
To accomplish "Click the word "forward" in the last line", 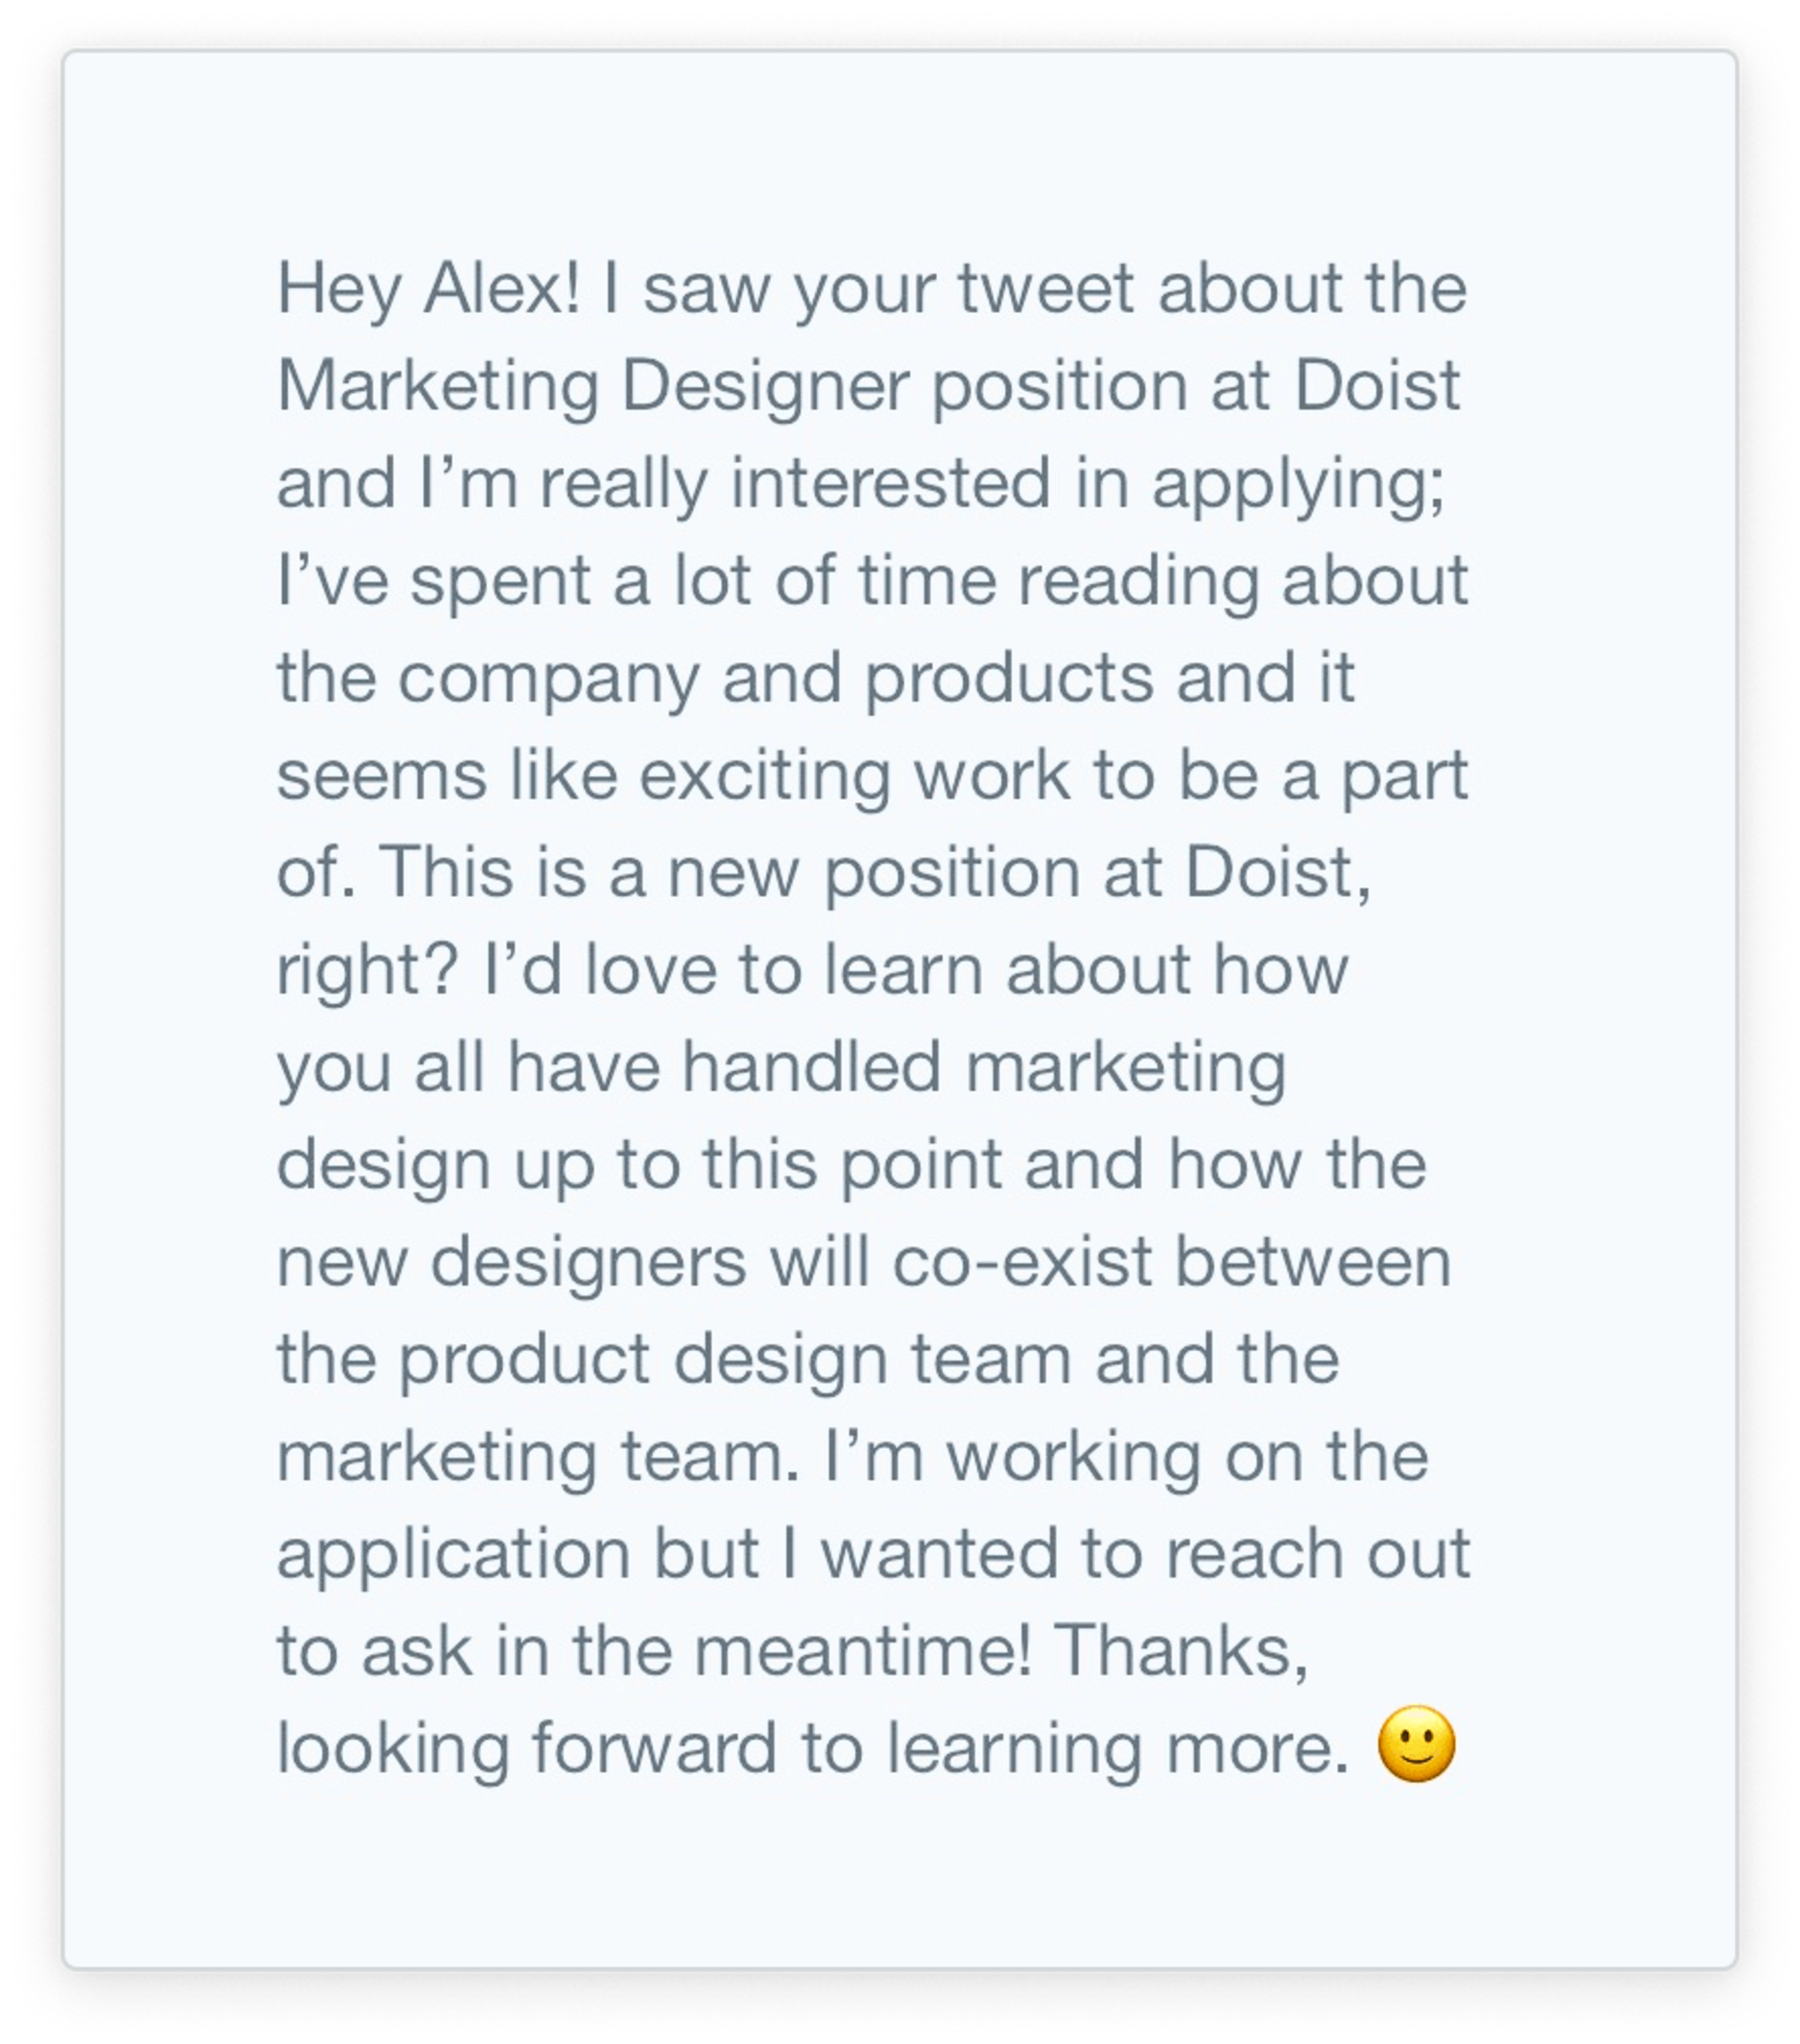I will [654, 1748].
